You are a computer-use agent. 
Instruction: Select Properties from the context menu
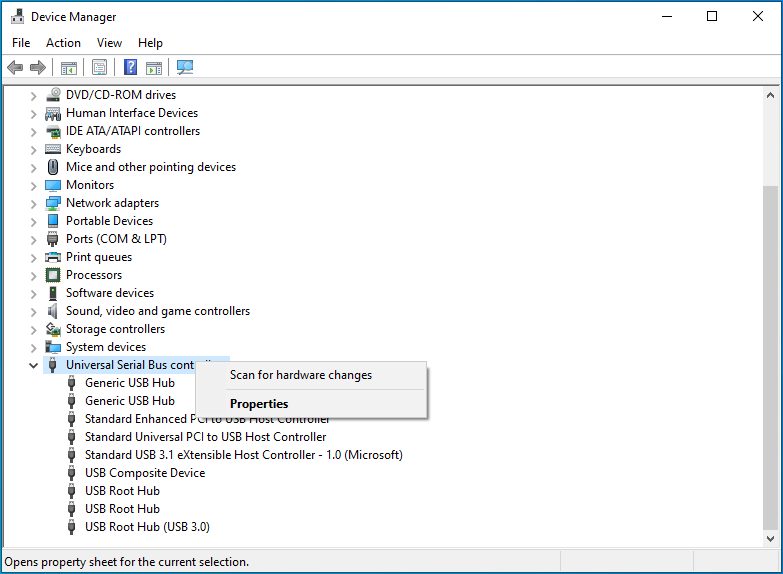click(x=259, y=404)
